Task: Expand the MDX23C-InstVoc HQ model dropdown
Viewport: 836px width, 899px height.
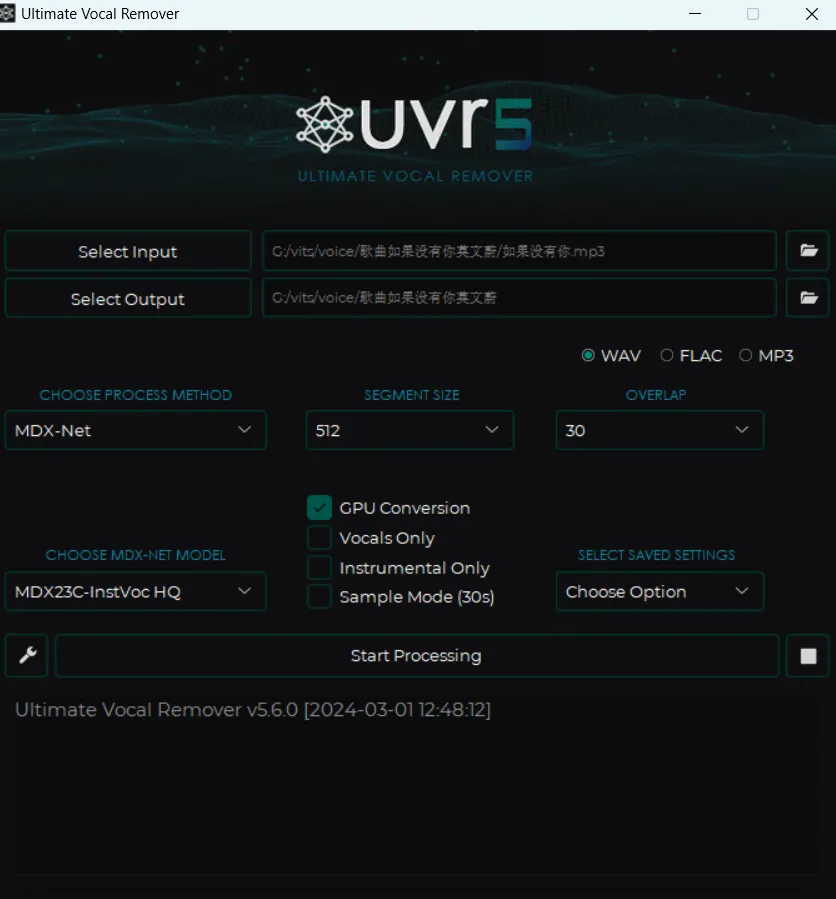Action: (x=136, y=591)
